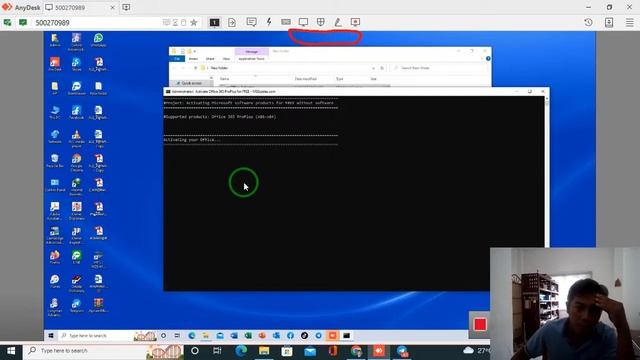Select AnyDesk on local taskbar
The image size is (640, 360).
[x=379, y=351]
